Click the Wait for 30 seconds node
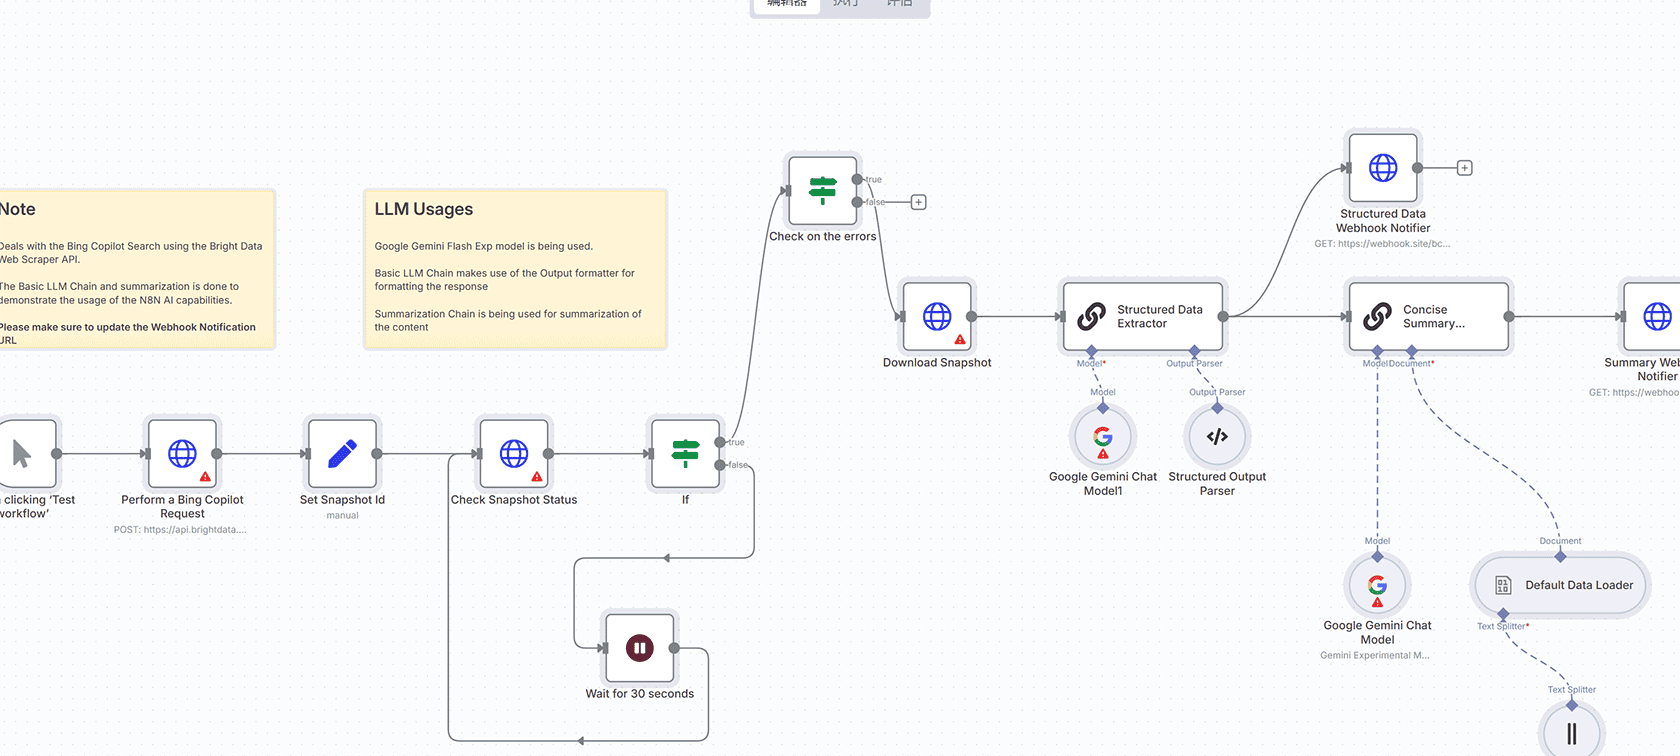This screenshot has height=756, width=1680. pyautogui.click(x=640, y=648)
